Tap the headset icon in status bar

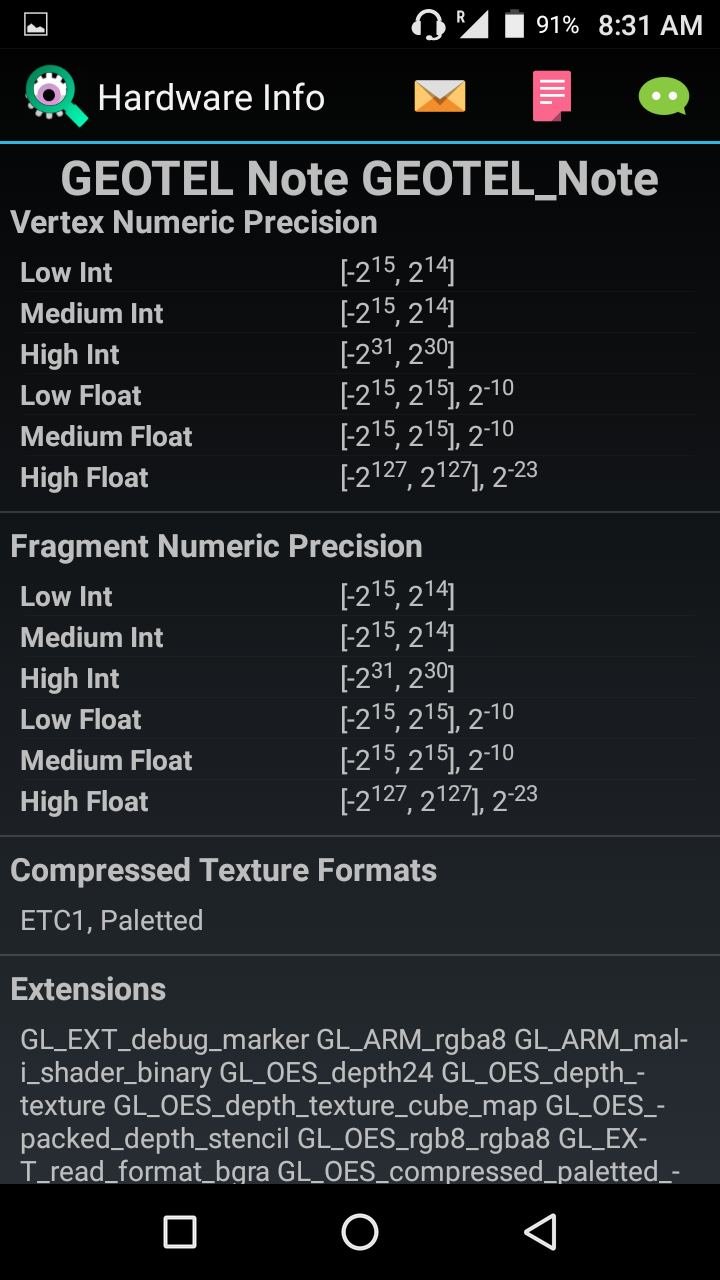click(428, 25)
